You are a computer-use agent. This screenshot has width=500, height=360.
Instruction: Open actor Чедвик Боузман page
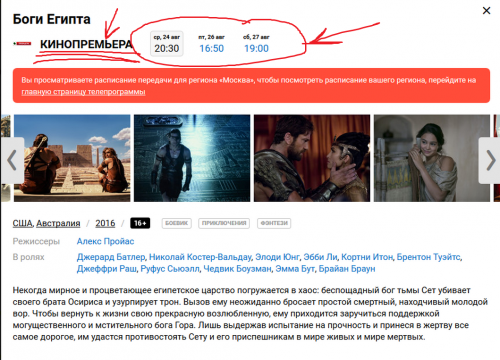click(x=237, y=269)
